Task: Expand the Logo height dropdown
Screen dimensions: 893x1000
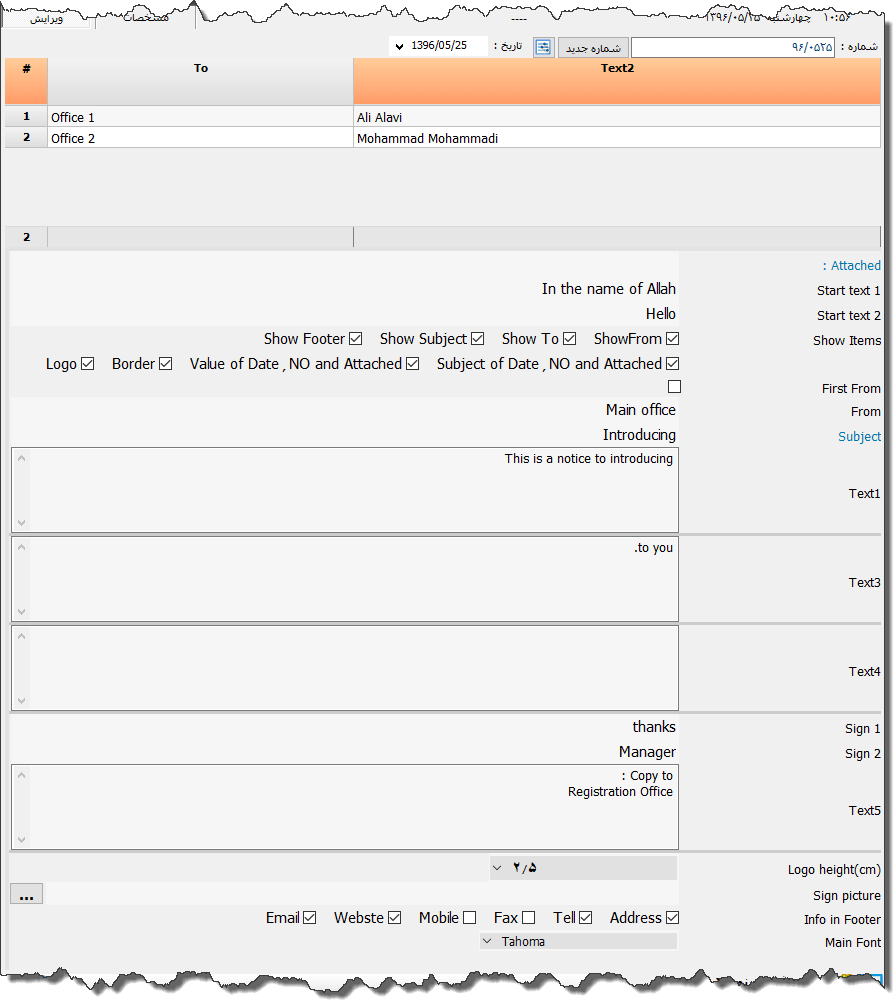Action: tap(497, 867)
